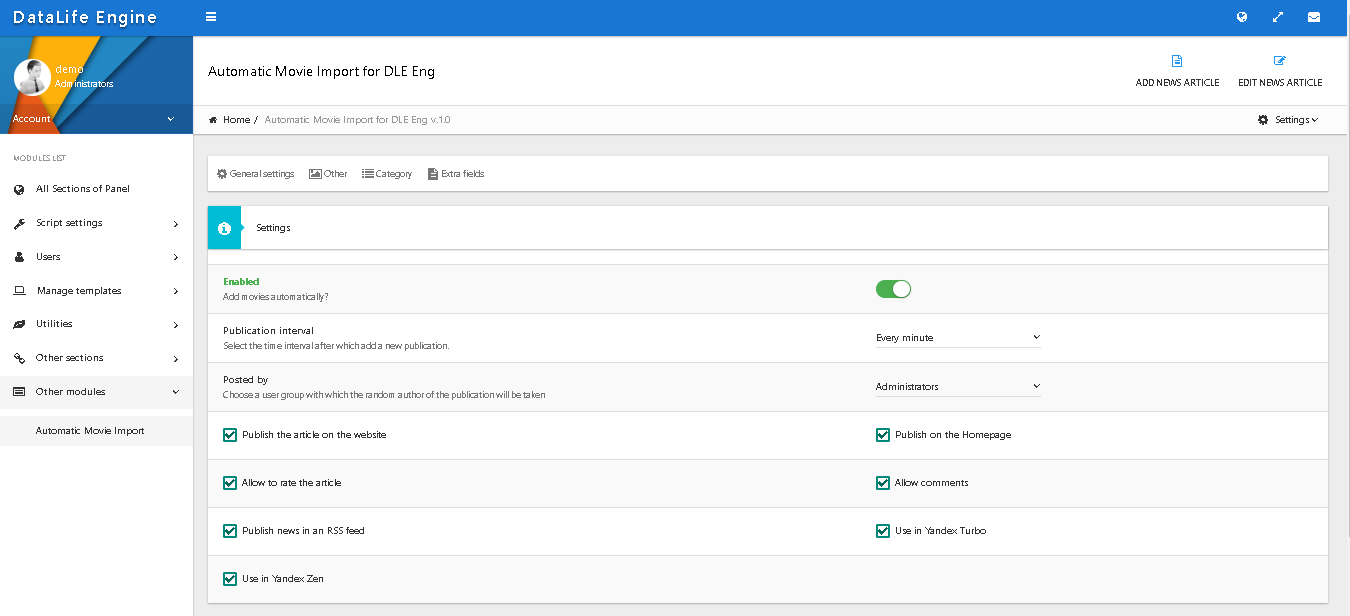
Task: Uncheck Publish news in an RSS feed
Action: tap(230, 531)
